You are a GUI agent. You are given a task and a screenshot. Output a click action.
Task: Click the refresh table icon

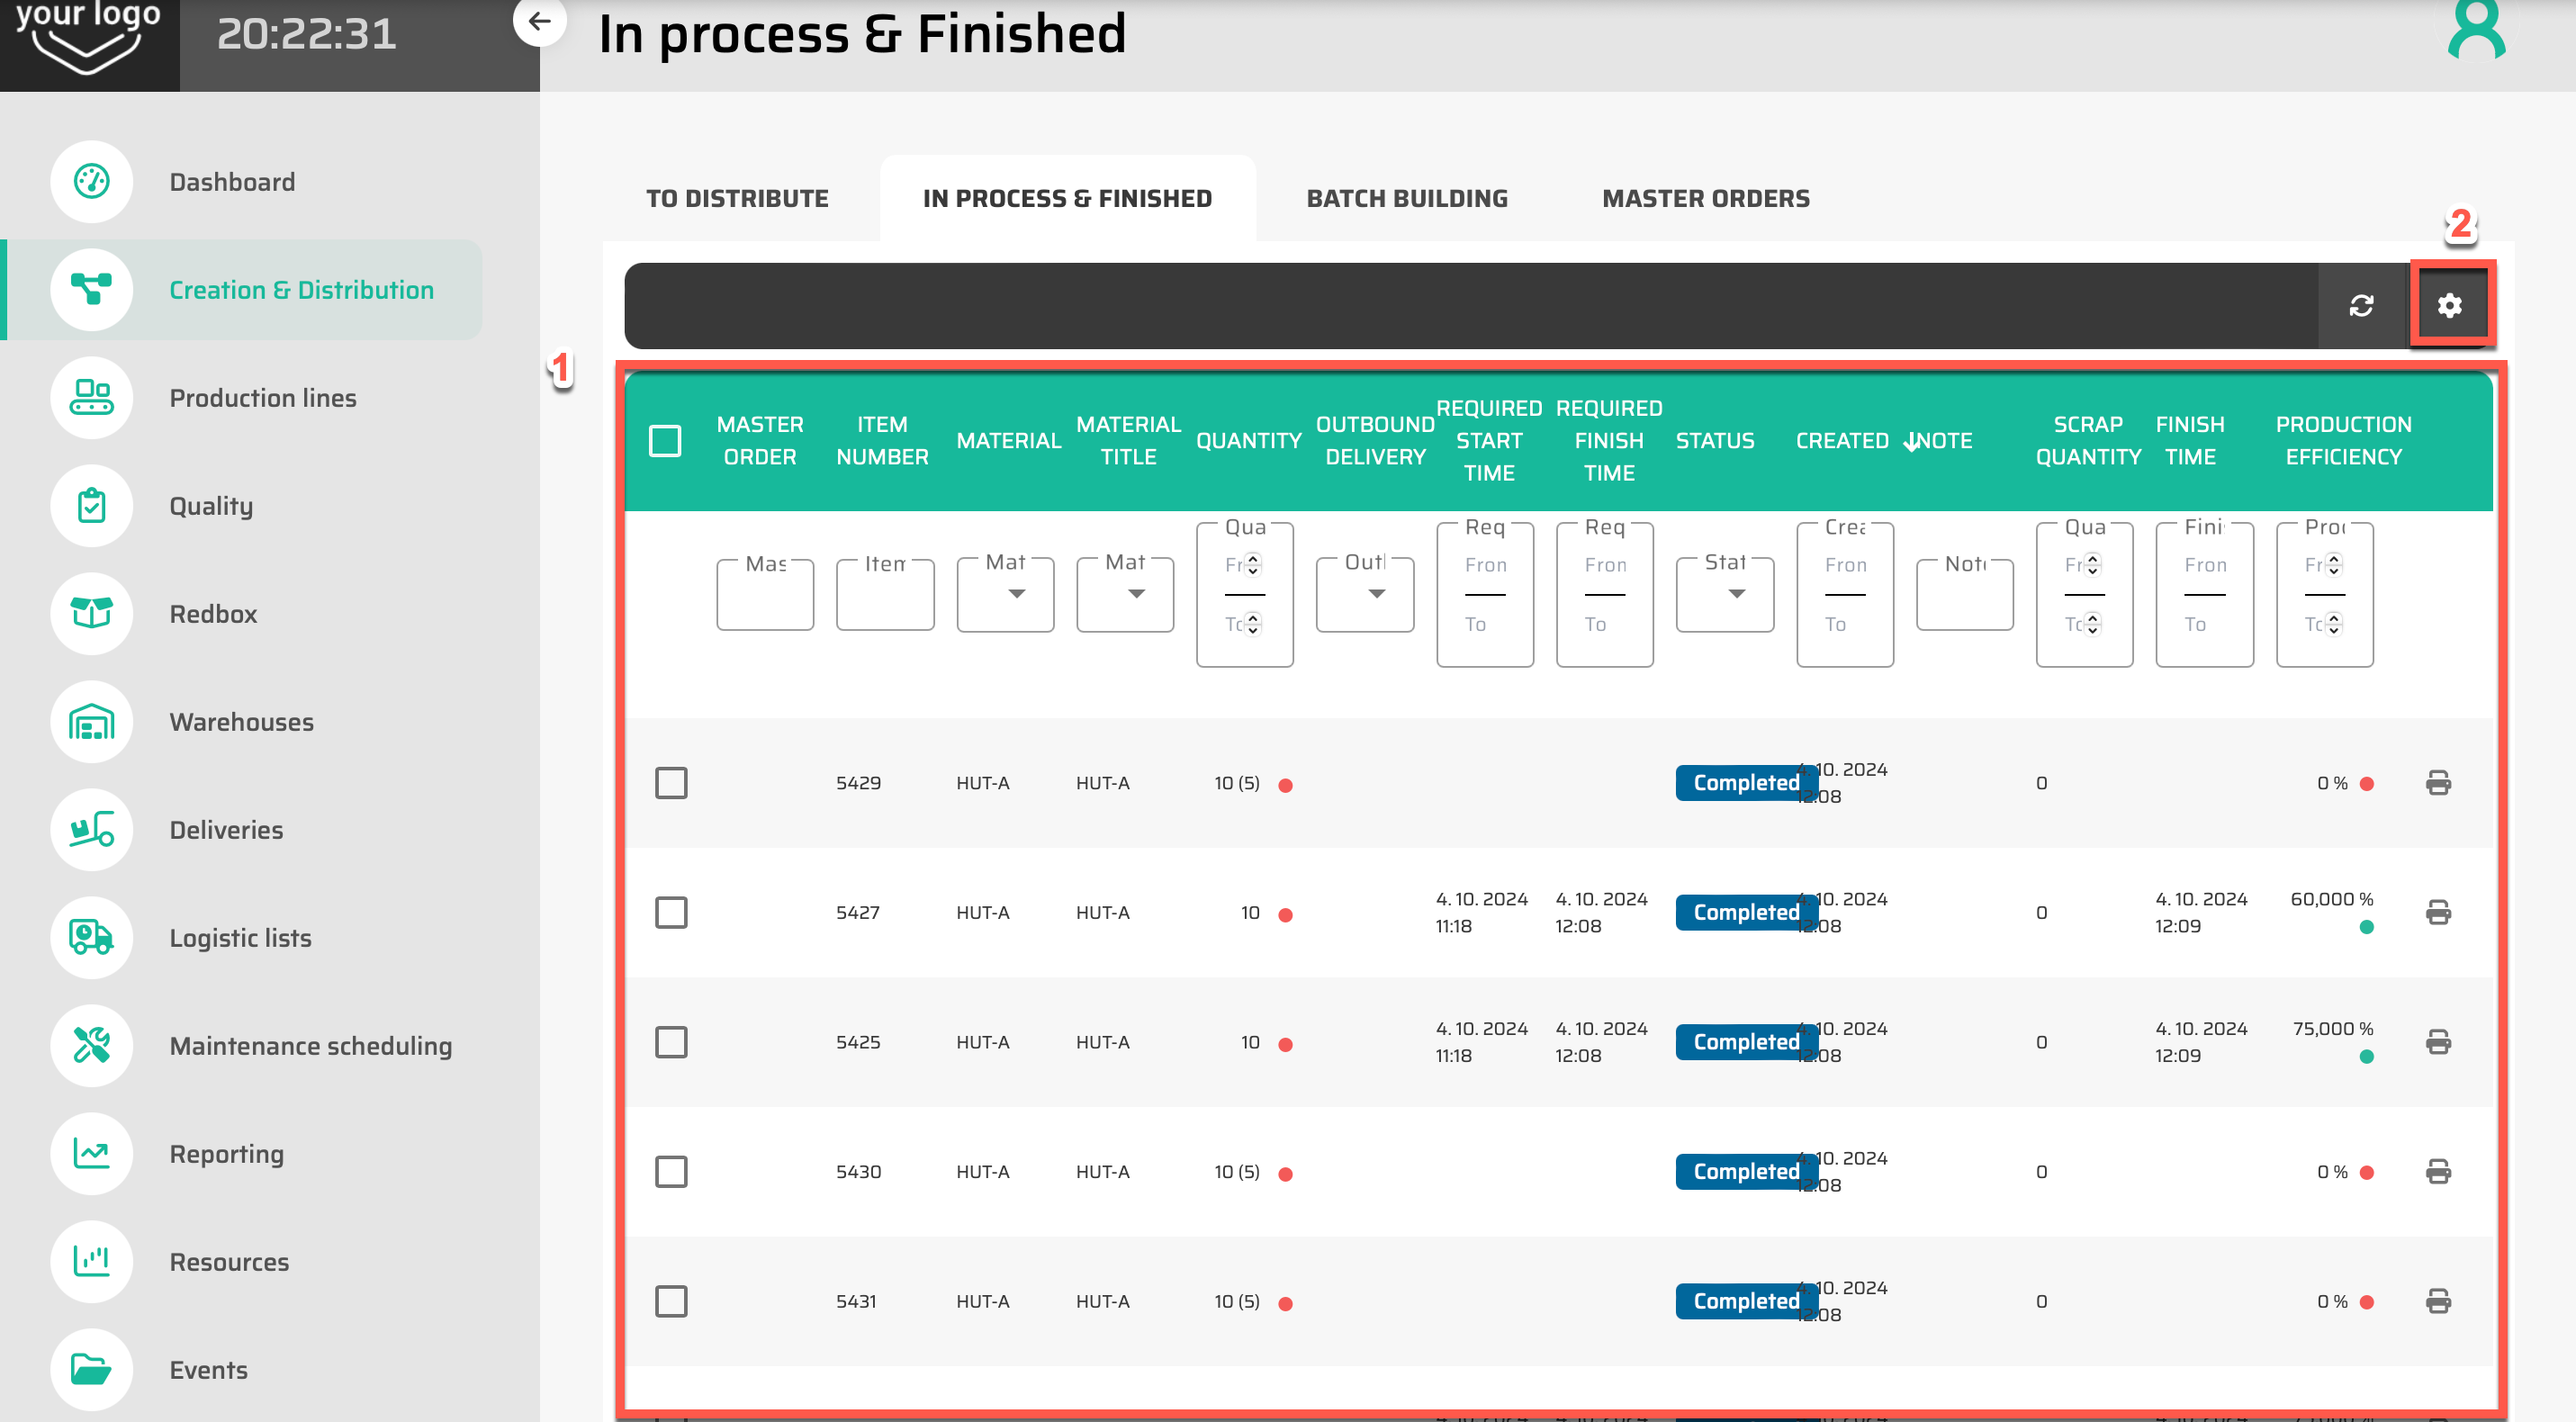click(x=2361, y=305)
